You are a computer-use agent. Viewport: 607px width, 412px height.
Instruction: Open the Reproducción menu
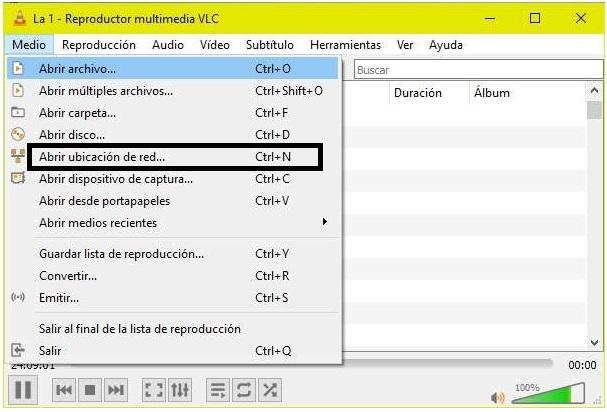click(99, 45)
